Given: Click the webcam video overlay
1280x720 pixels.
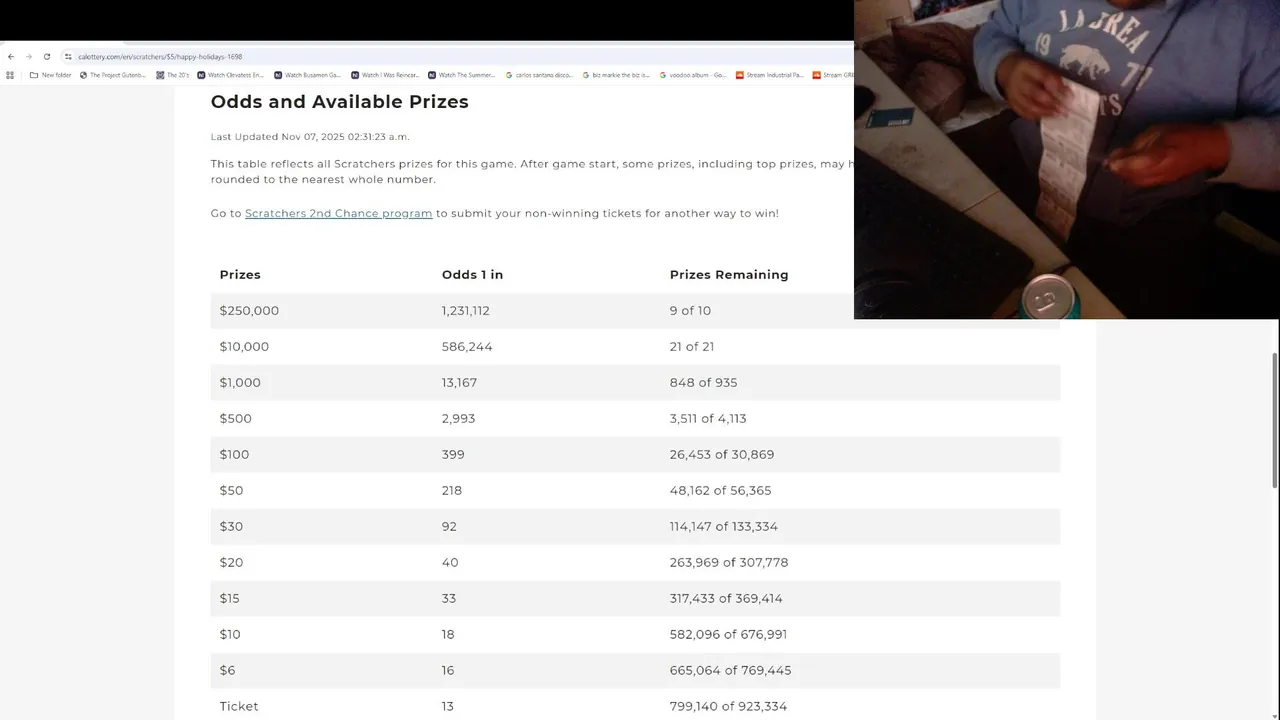Looking at the screenshot, I should point(1066,160).
